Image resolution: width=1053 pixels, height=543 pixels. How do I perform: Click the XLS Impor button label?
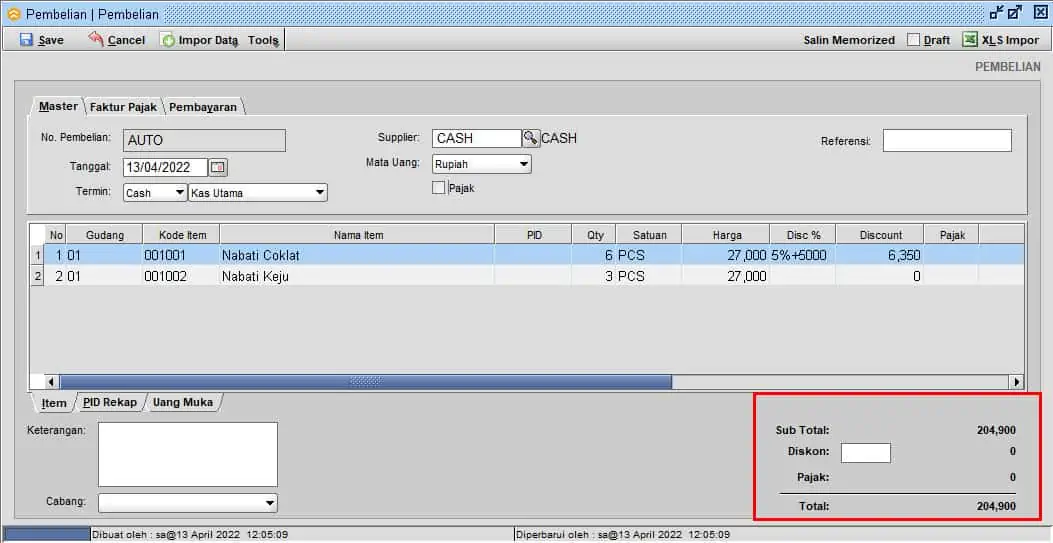click(x=1010, y=40)
